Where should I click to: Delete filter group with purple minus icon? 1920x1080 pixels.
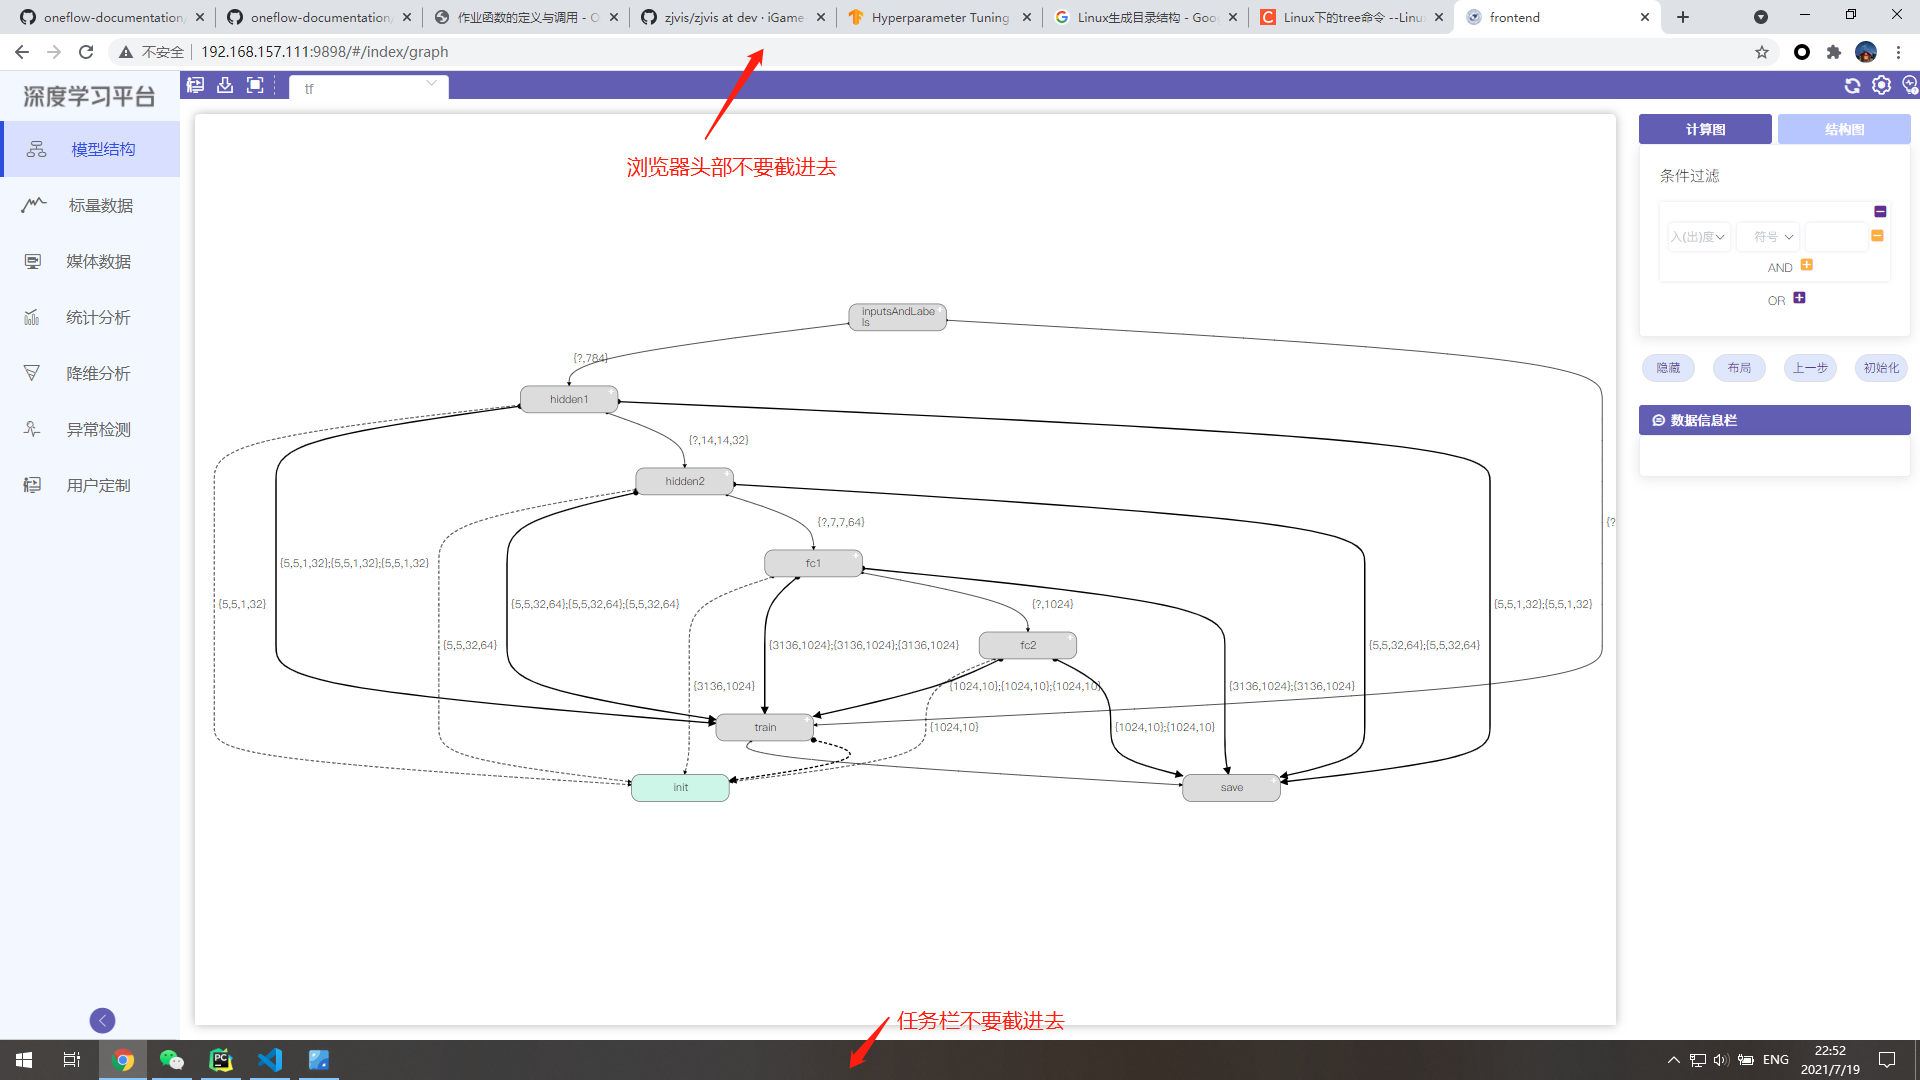coord(1880,211)
